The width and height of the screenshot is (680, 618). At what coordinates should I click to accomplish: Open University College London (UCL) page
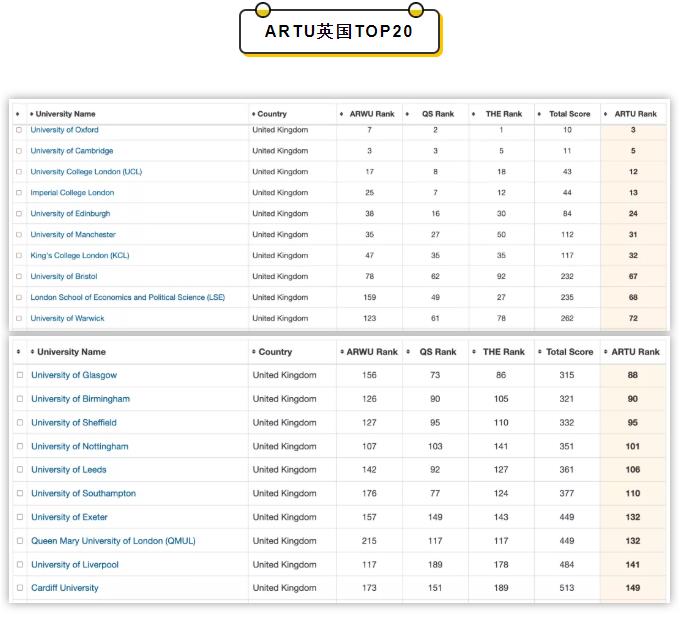coord(86,172)
